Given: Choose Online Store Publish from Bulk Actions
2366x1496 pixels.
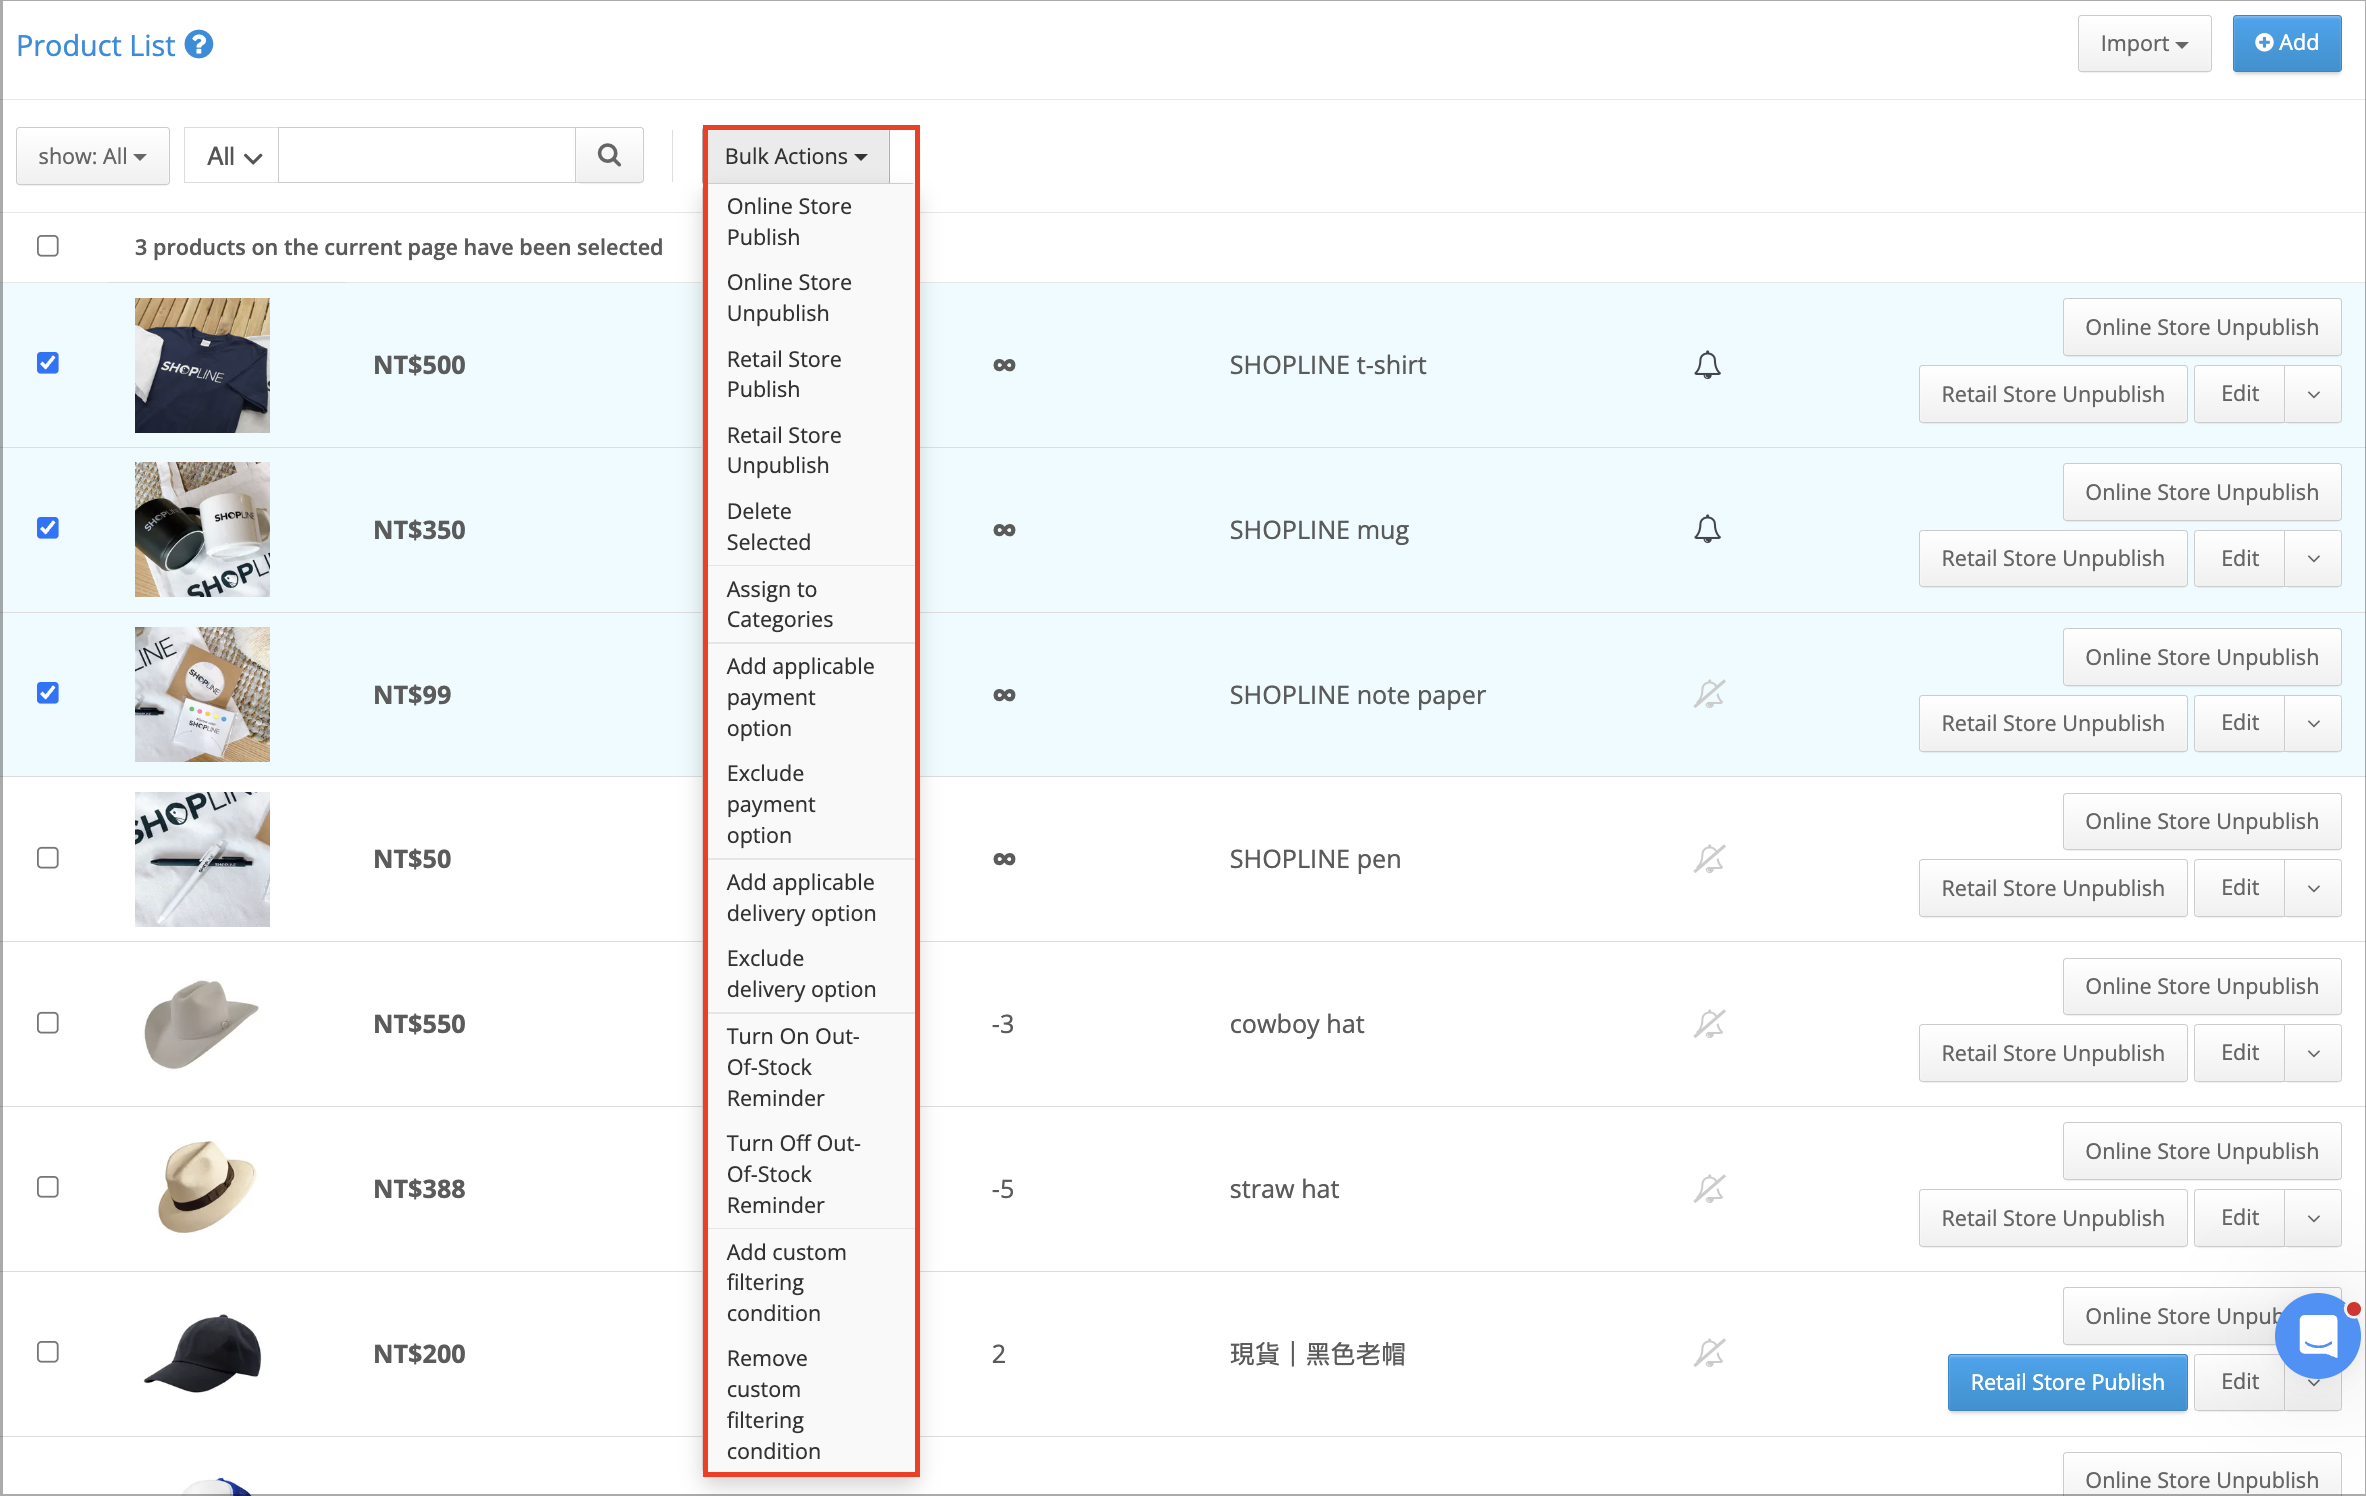Looking at the screenshot, I should [811, 222].
